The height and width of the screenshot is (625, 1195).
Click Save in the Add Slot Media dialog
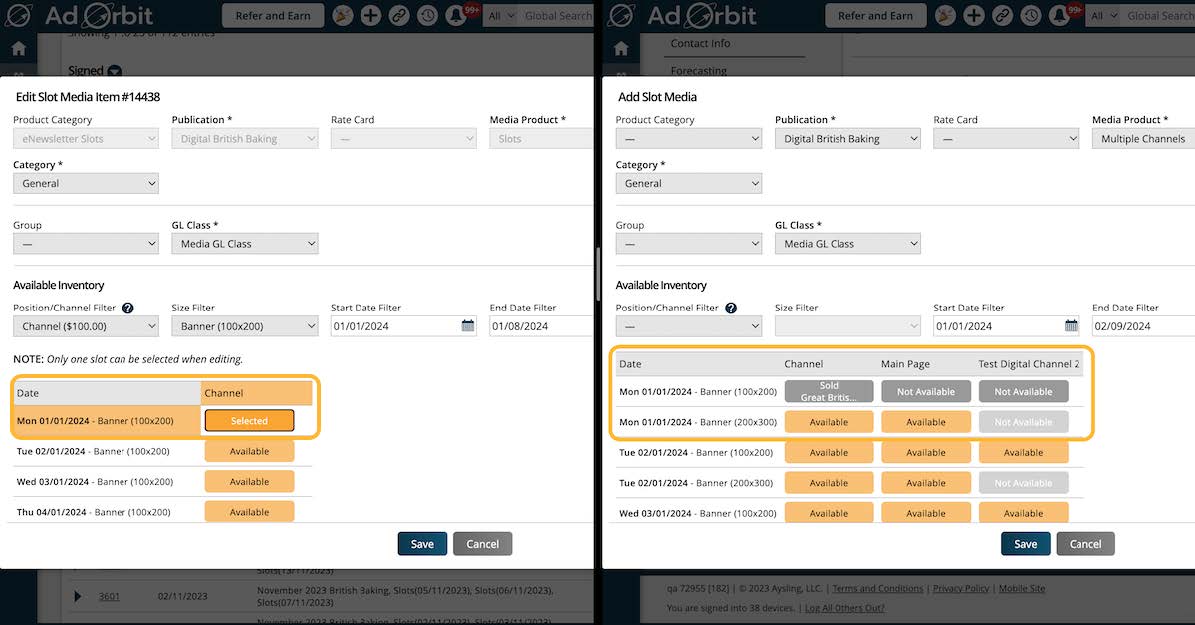(x=1026, y=543)
